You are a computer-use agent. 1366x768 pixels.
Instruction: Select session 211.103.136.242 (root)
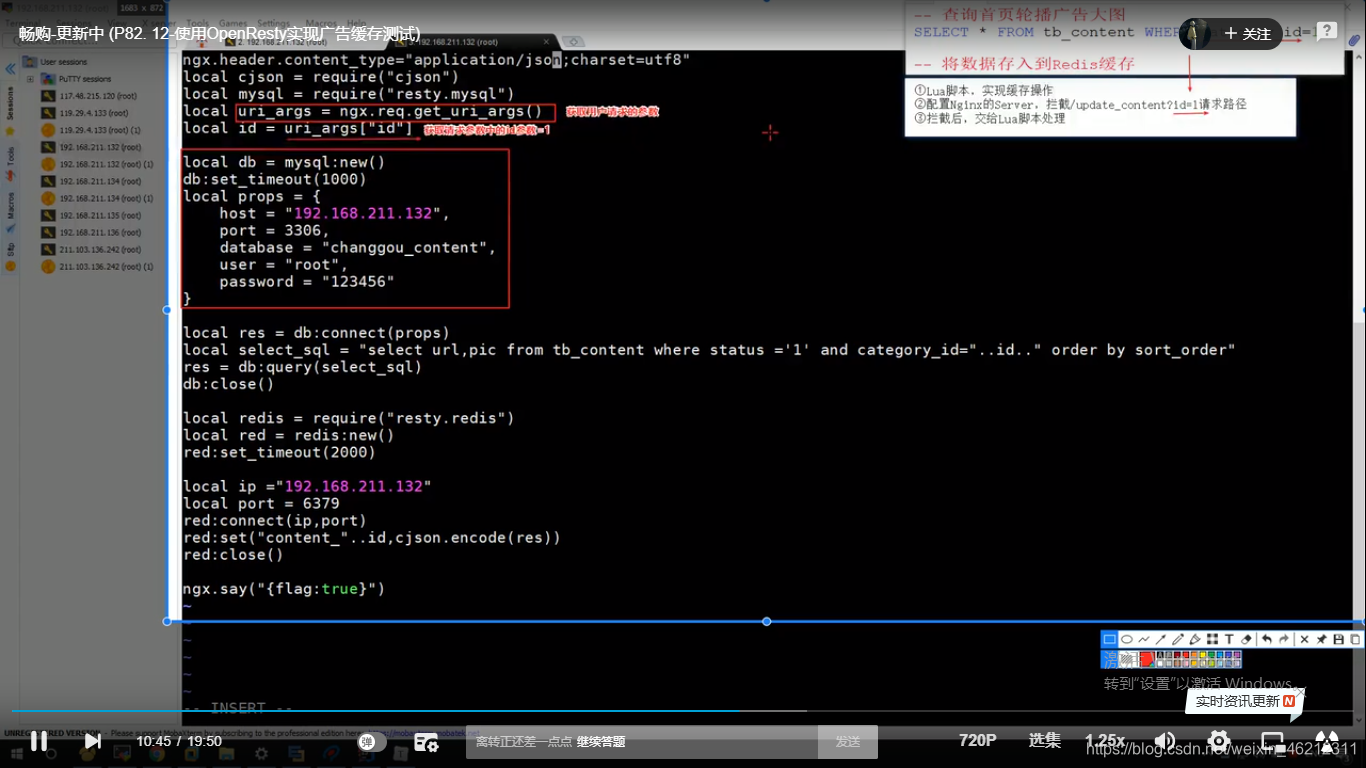(98, 249)
